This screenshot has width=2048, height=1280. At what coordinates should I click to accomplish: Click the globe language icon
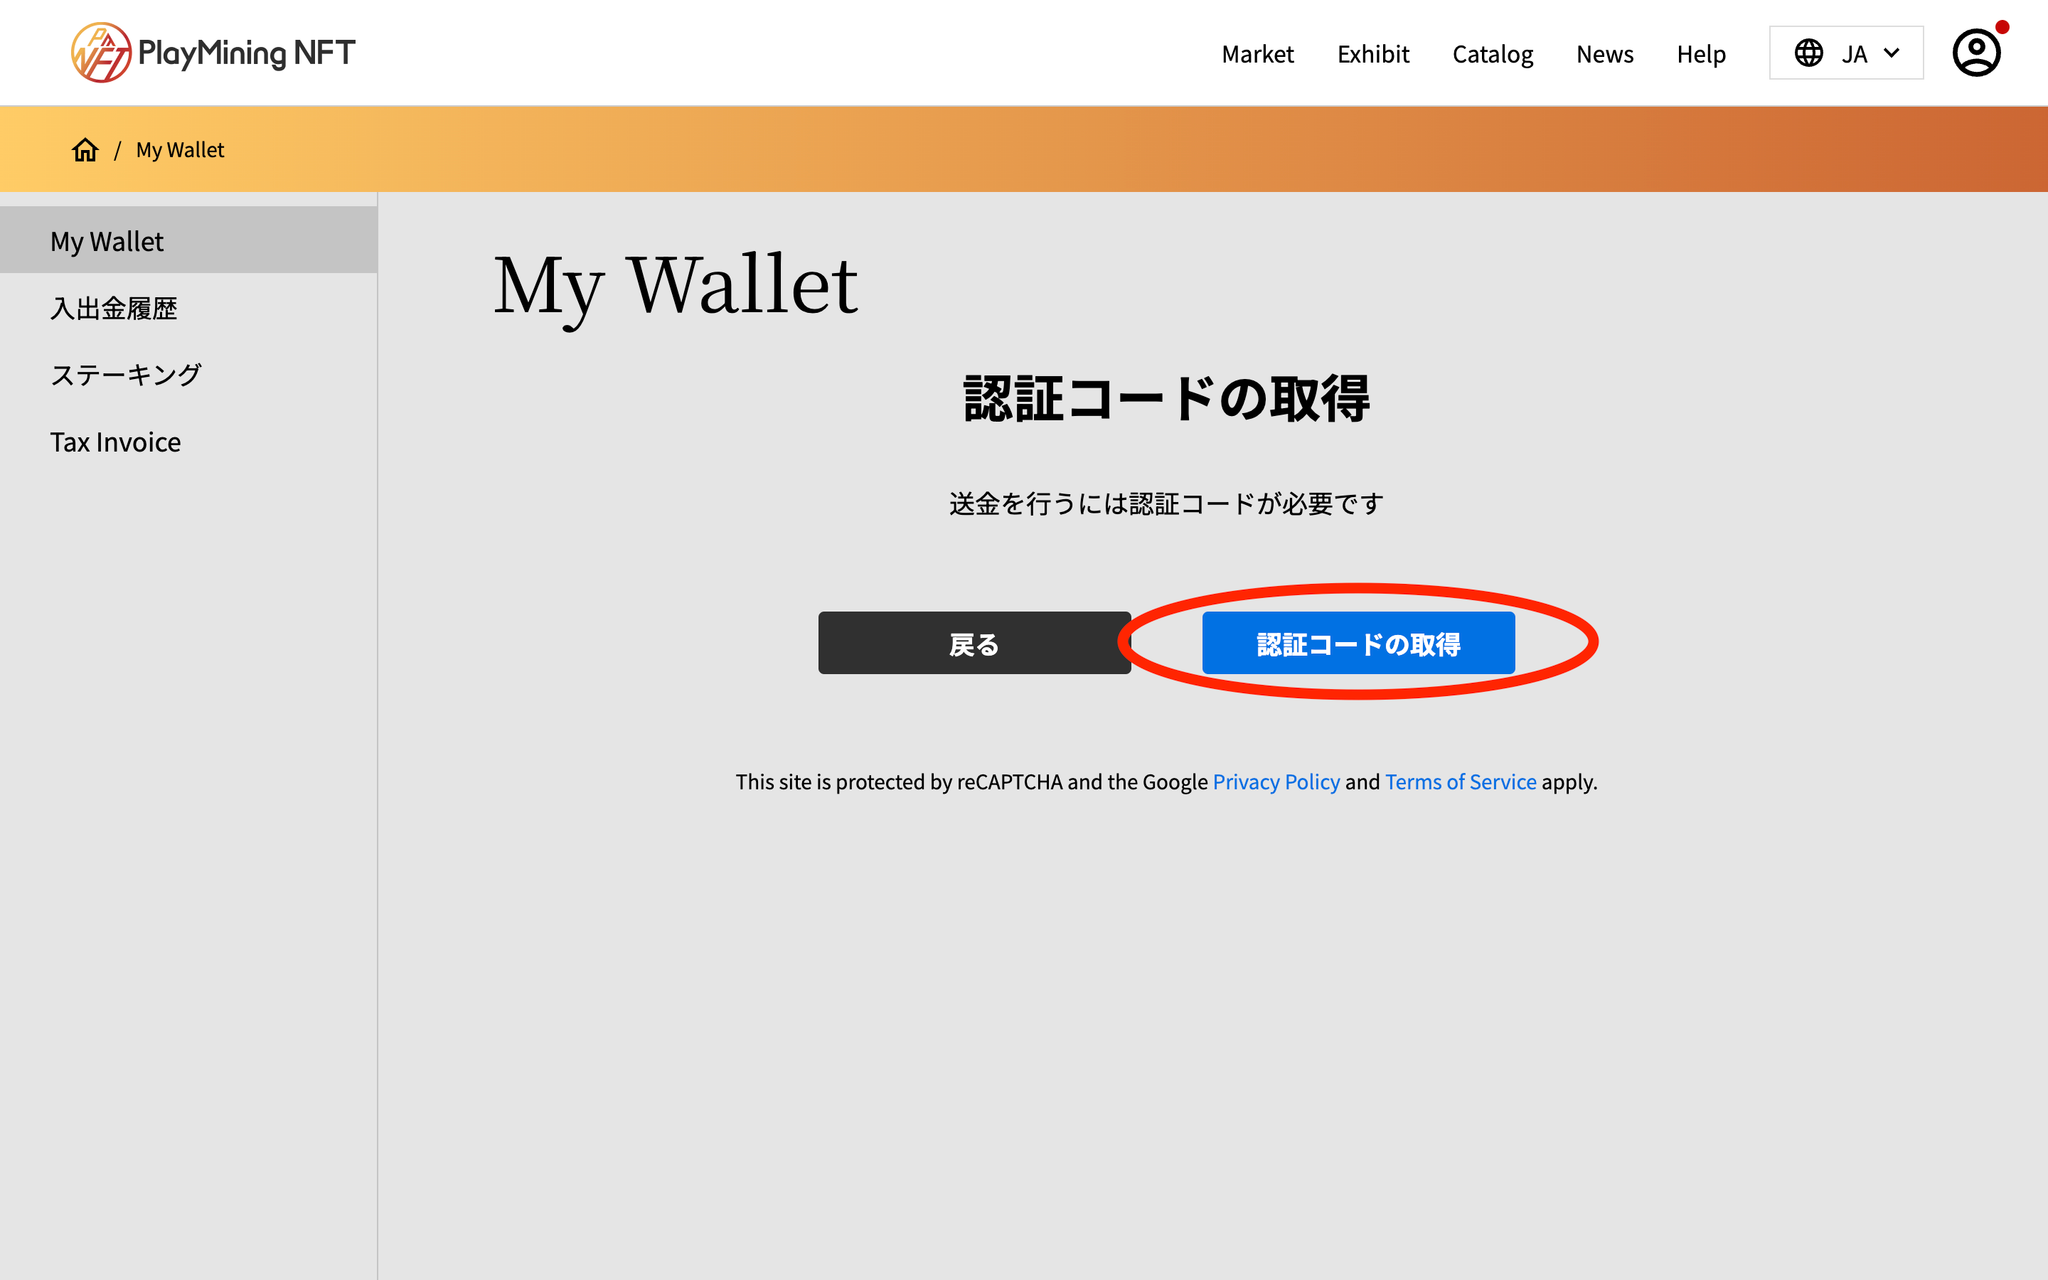click(x=1808, y=53)
